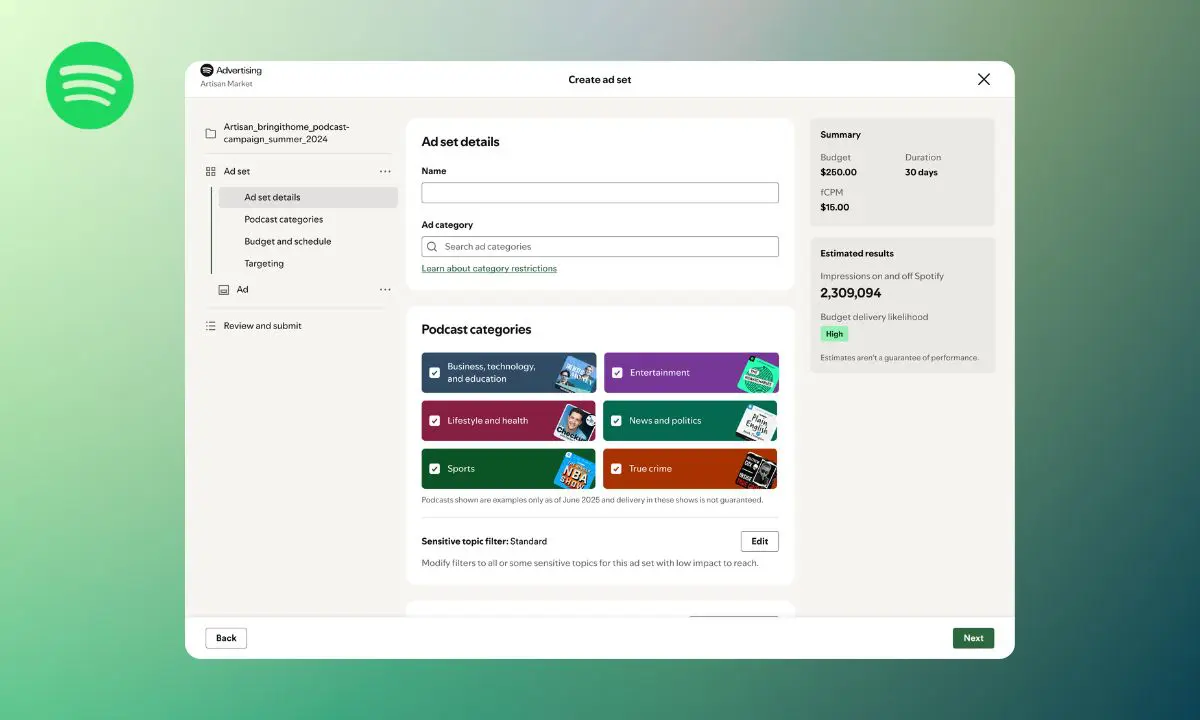Uncheck the Sports podcast category
This screenshot has height=720, width=1200.
point(434,469)
